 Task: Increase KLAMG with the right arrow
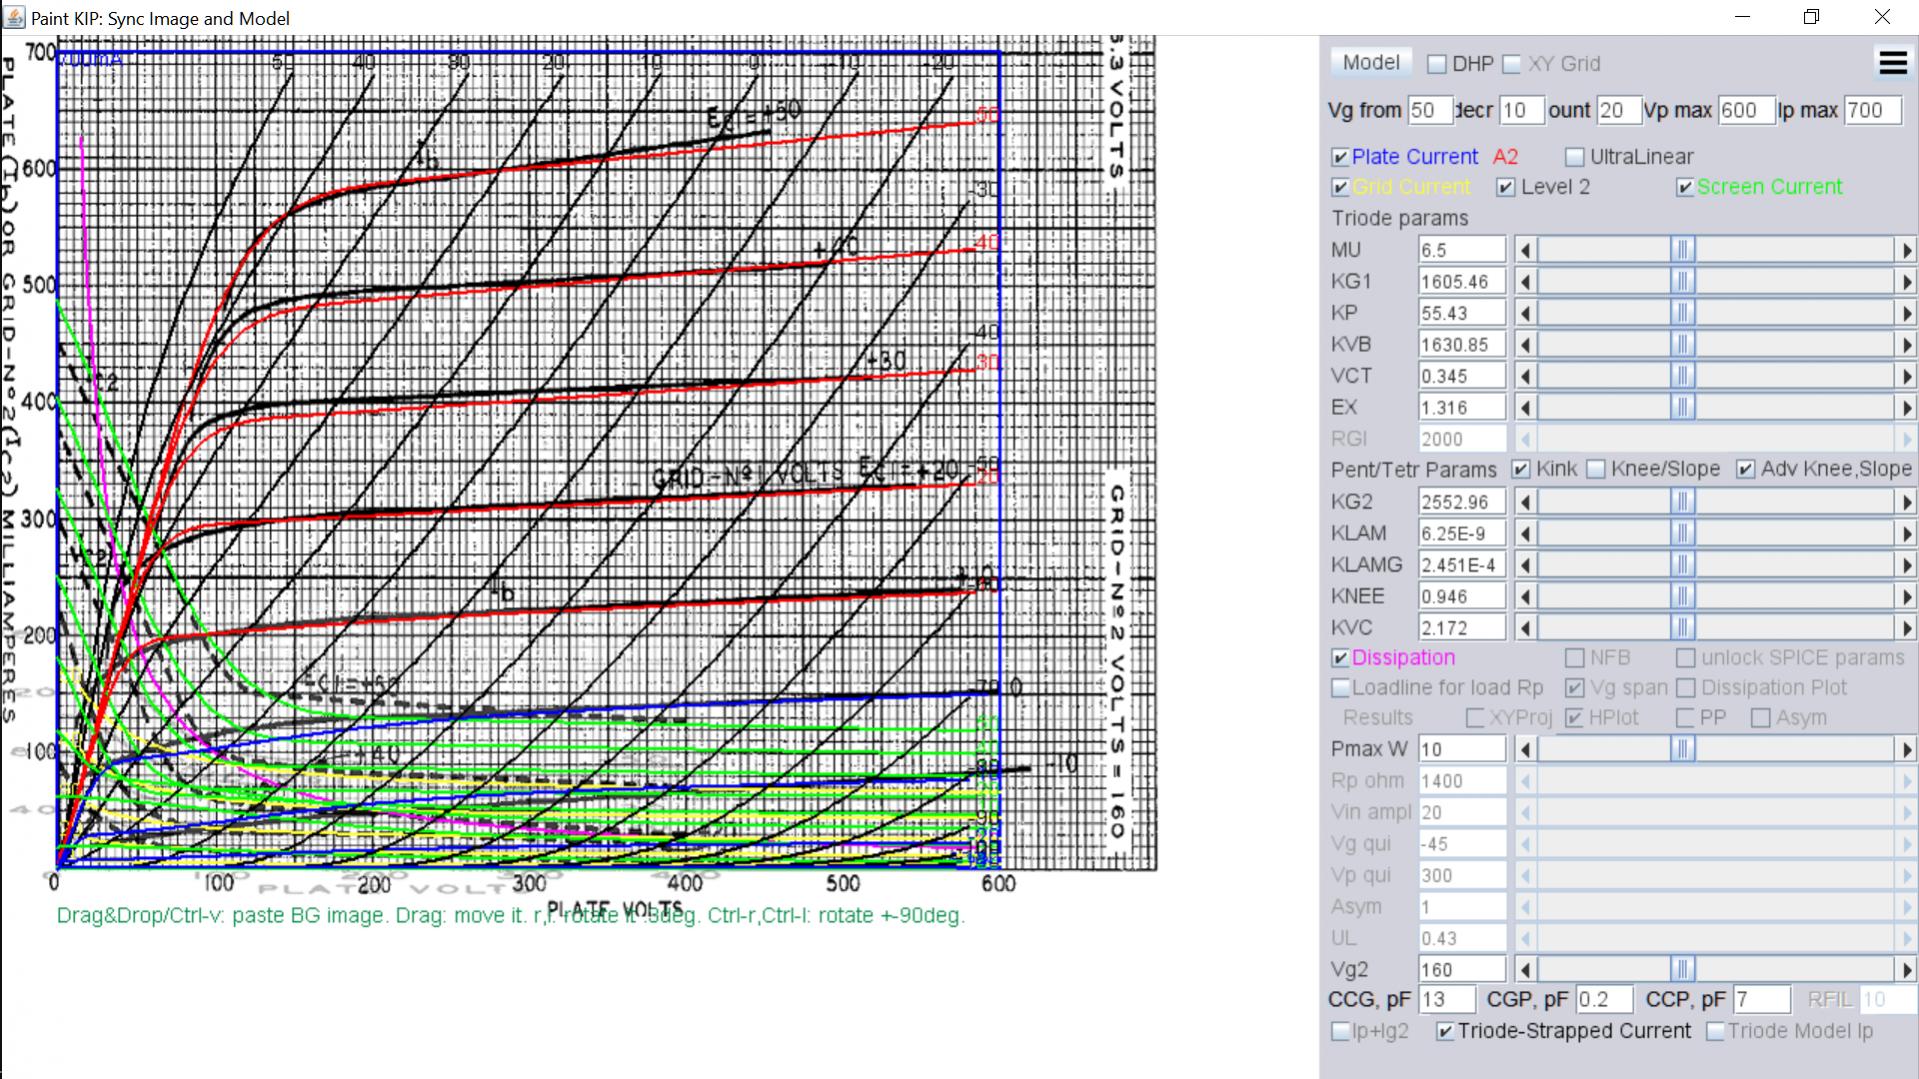pos(1906,565)
